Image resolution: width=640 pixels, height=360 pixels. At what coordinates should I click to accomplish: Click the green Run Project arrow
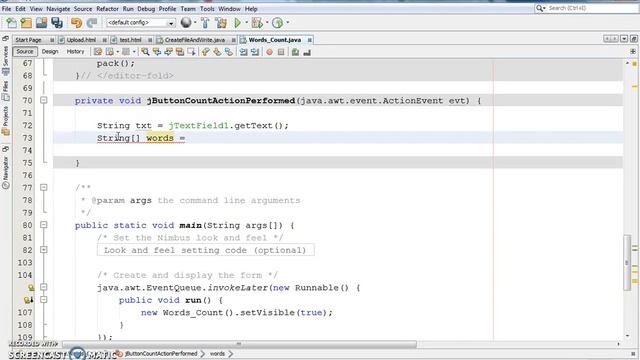[237, 23]
